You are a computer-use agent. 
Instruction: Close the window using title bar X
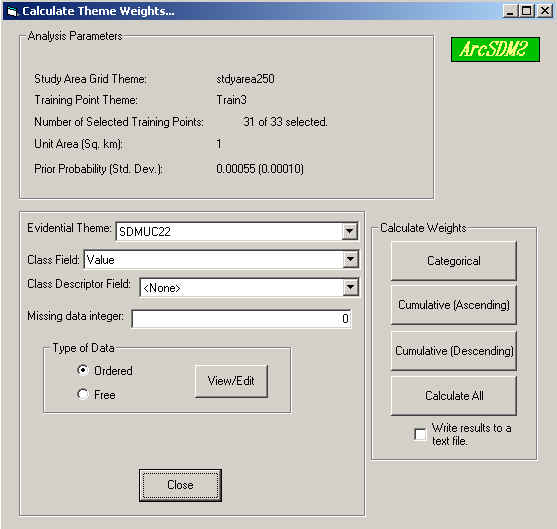click(544, 11)
